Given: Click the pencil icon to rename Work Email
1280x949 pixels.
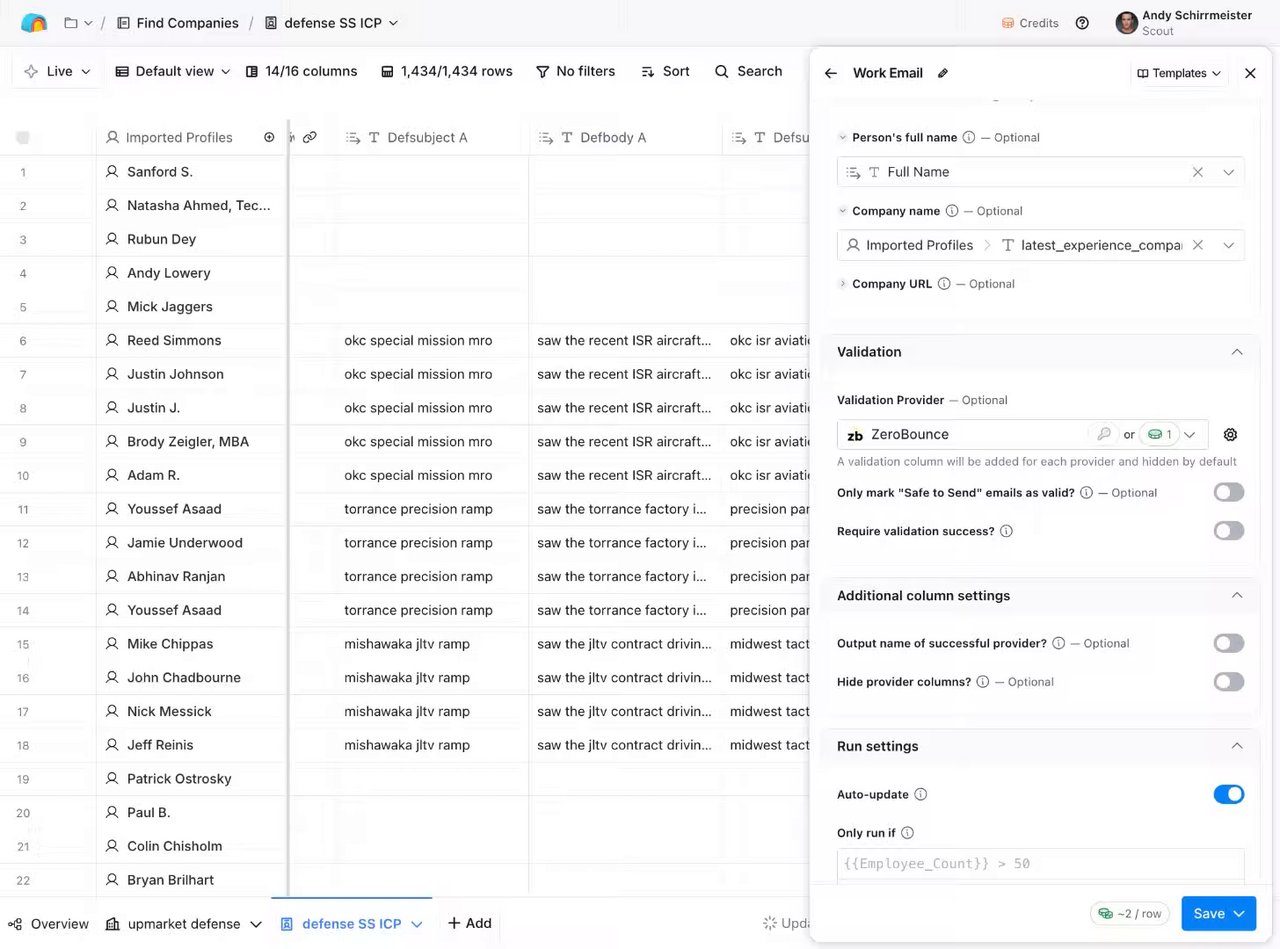Looking at the screenshot, I should coord(943,73).
